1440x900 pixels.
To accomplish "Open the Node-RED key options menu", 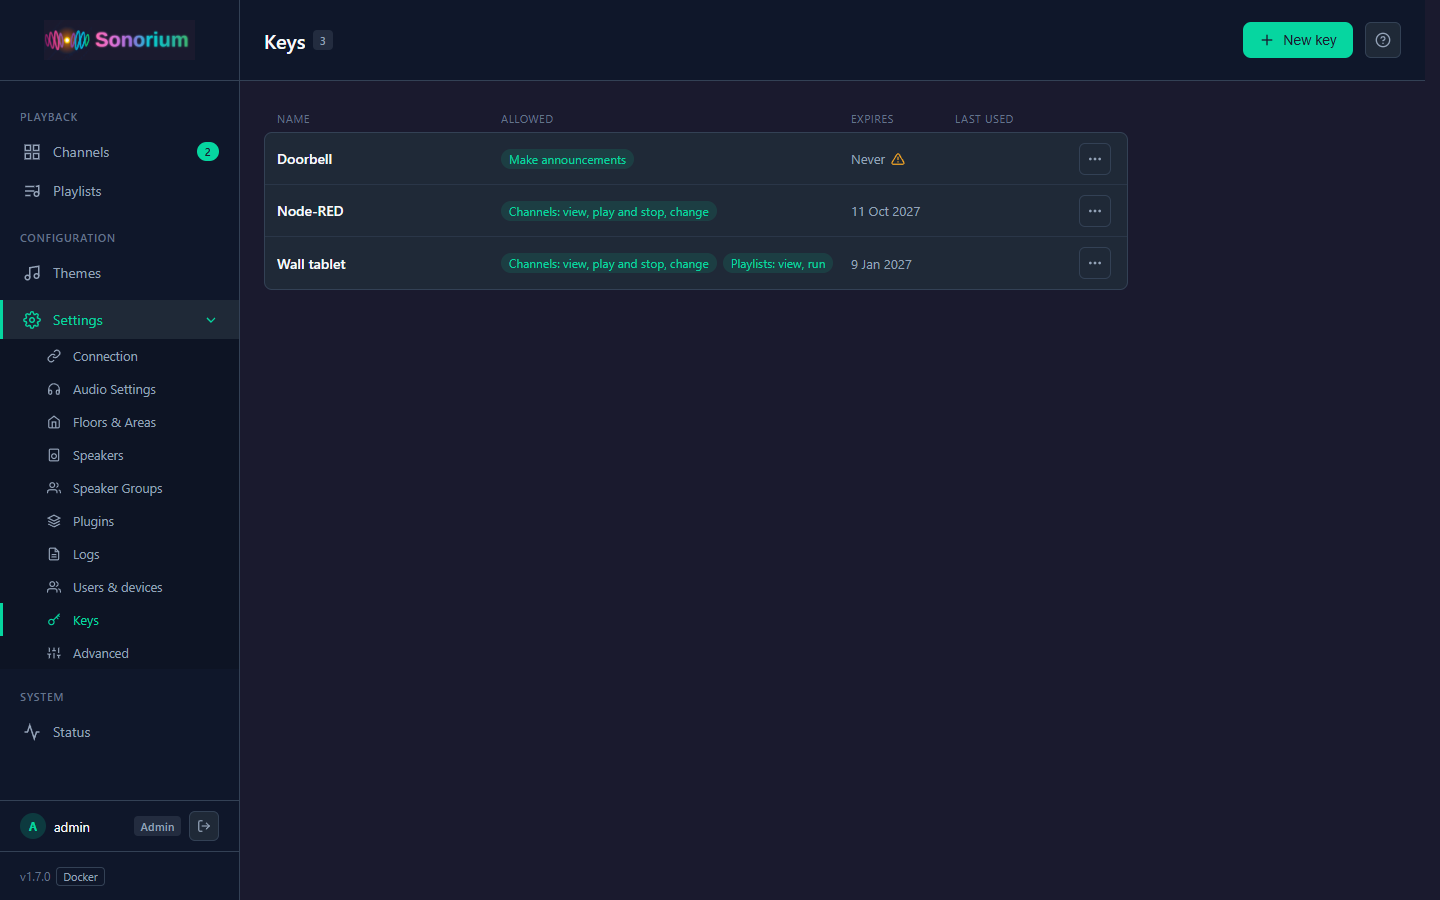I will pyautogui.click(x=1095, y=211).
